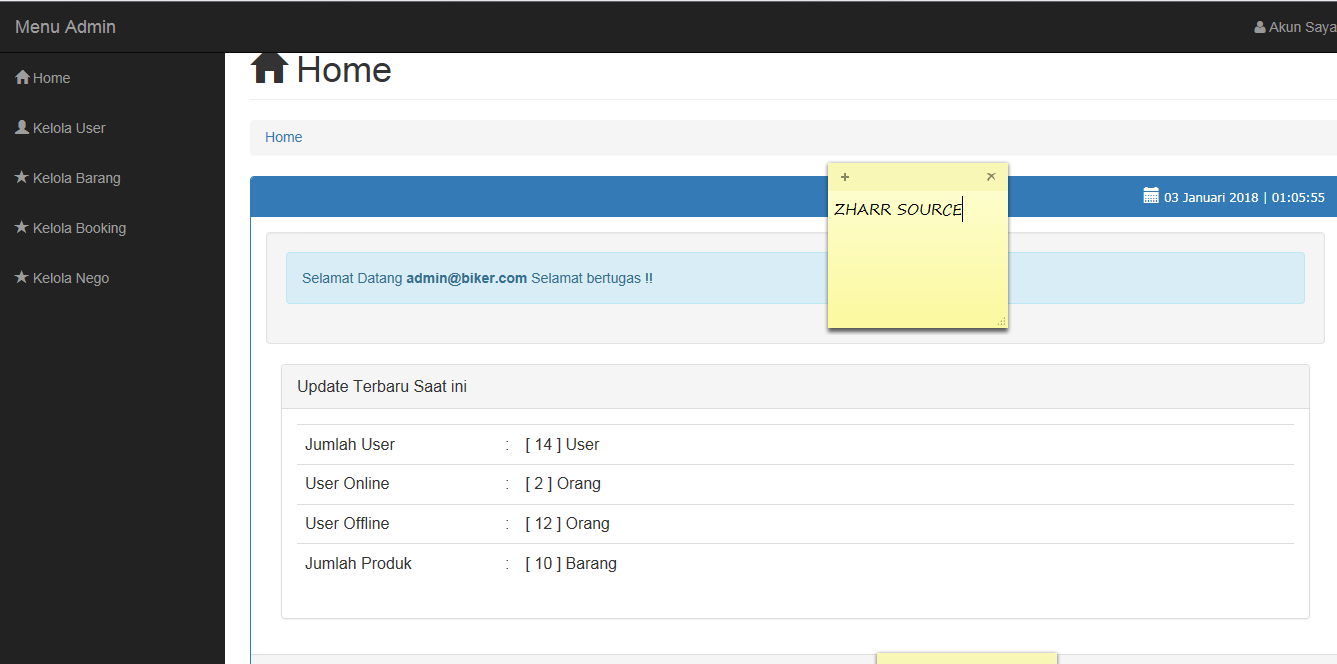The height and width of the screenshot is (664, 1337).
Task: Click the large home icon in page heading
Action: (269, 67)
